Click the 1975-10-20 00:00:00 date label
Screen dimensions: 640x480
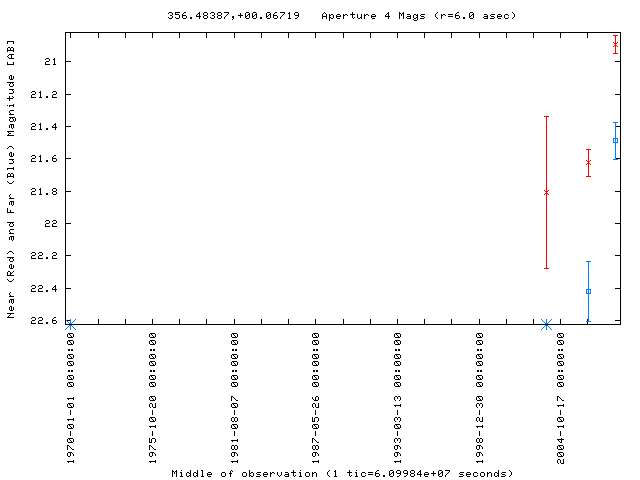point(152,398)
